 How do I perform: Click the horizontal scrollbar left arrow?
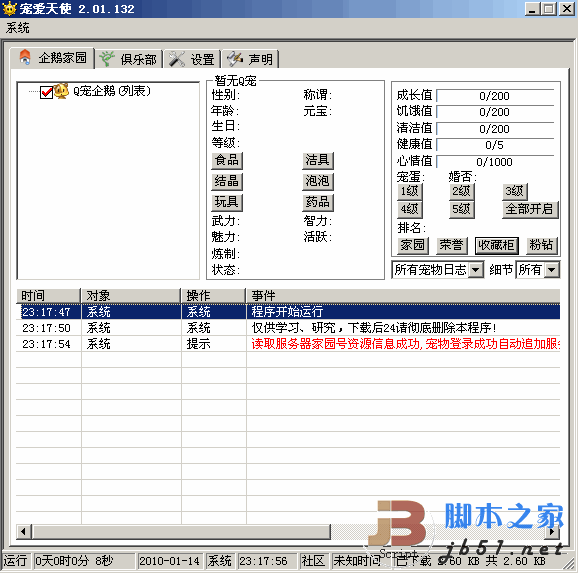pyautogui.click(x=24, y=532)
